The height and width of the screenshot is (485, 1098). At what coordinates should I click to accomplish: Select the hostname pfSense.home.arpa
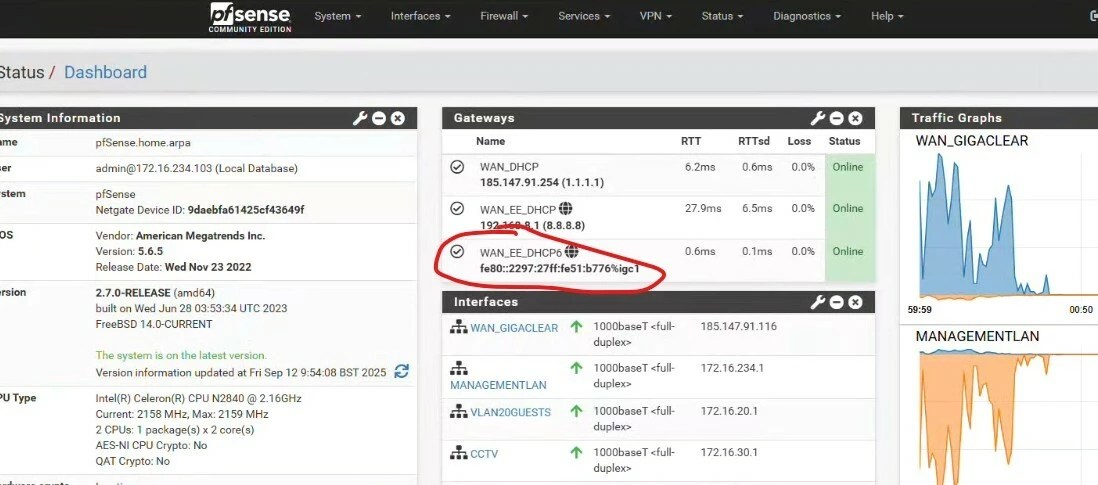[x=143, y=143]
